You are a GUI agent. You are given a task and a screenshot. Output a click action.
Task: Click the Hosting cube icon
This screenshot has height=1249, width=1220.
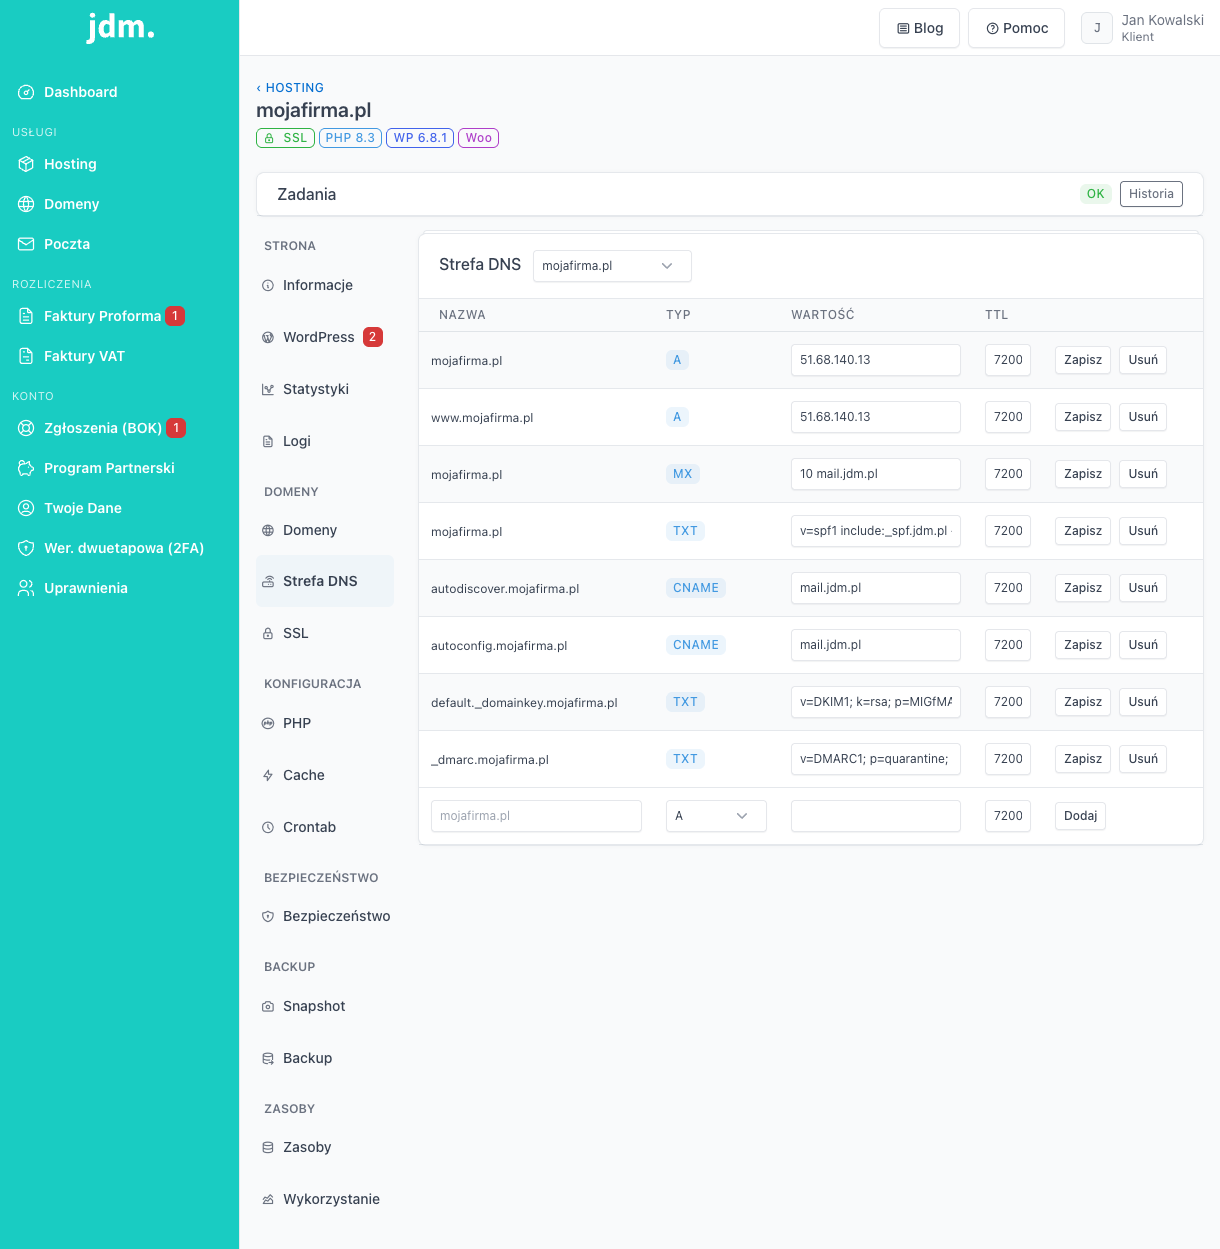click(26, 164)
